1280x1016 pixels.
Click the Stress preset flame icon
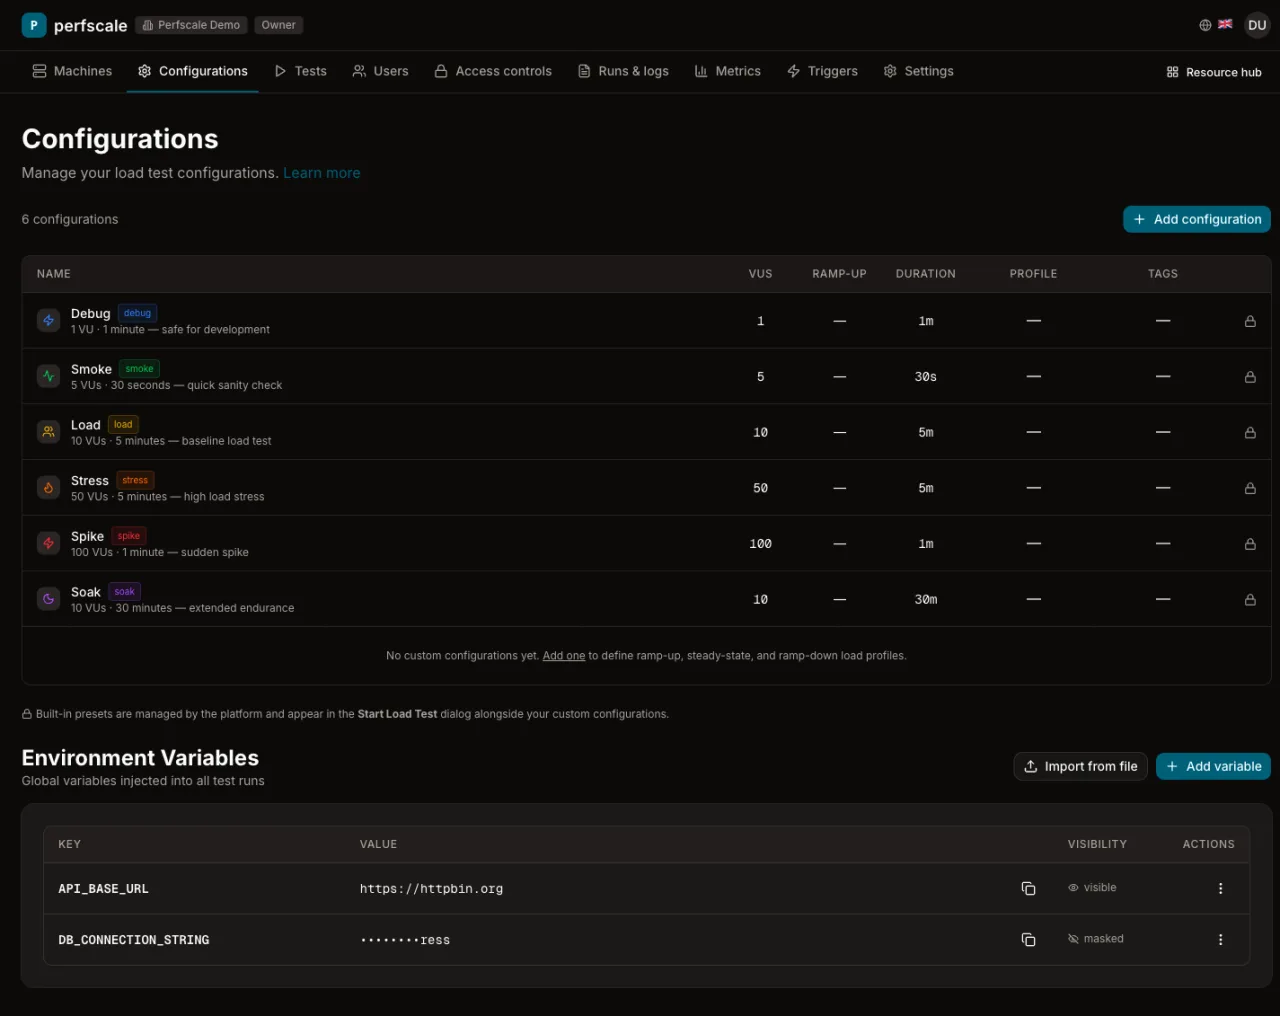[x=48, y=488]
